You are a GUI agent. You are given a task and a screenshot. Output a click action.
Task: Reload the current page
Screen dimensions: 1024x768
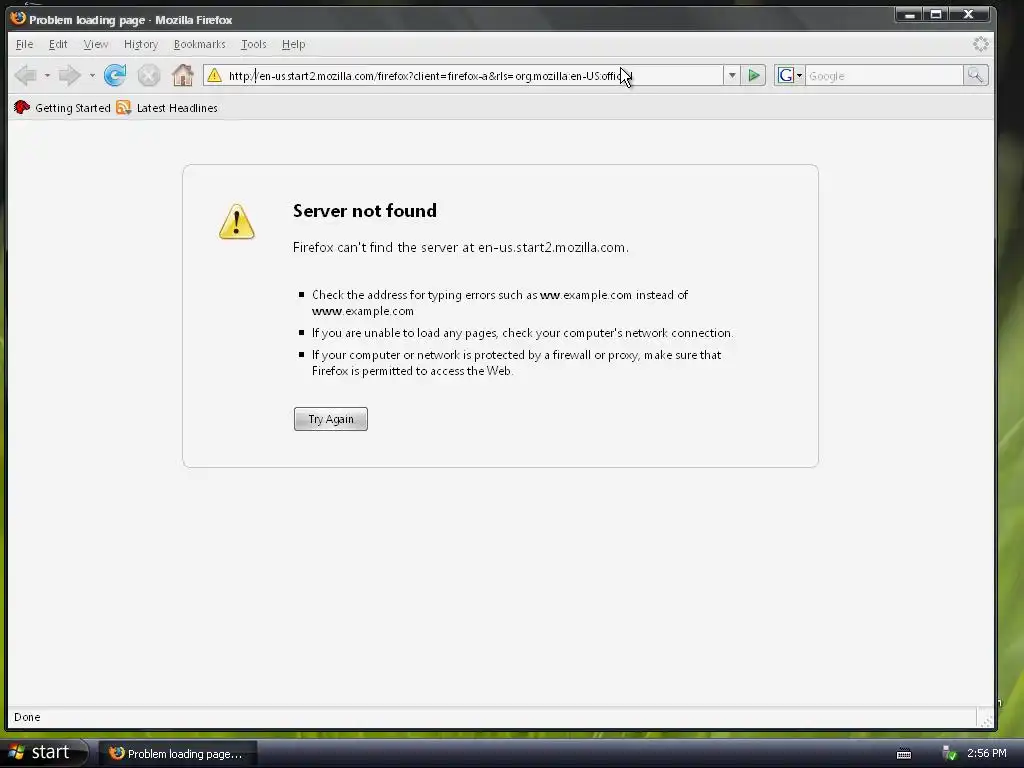pos(115,76)
